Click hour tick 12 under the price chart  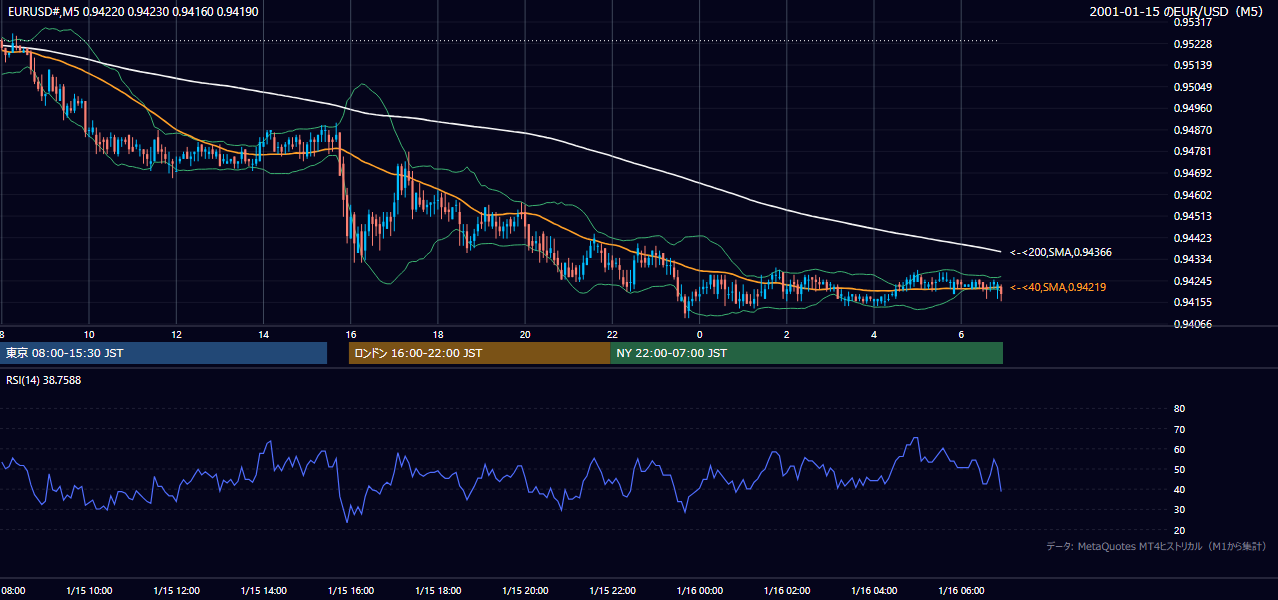(x=176, y=334)
